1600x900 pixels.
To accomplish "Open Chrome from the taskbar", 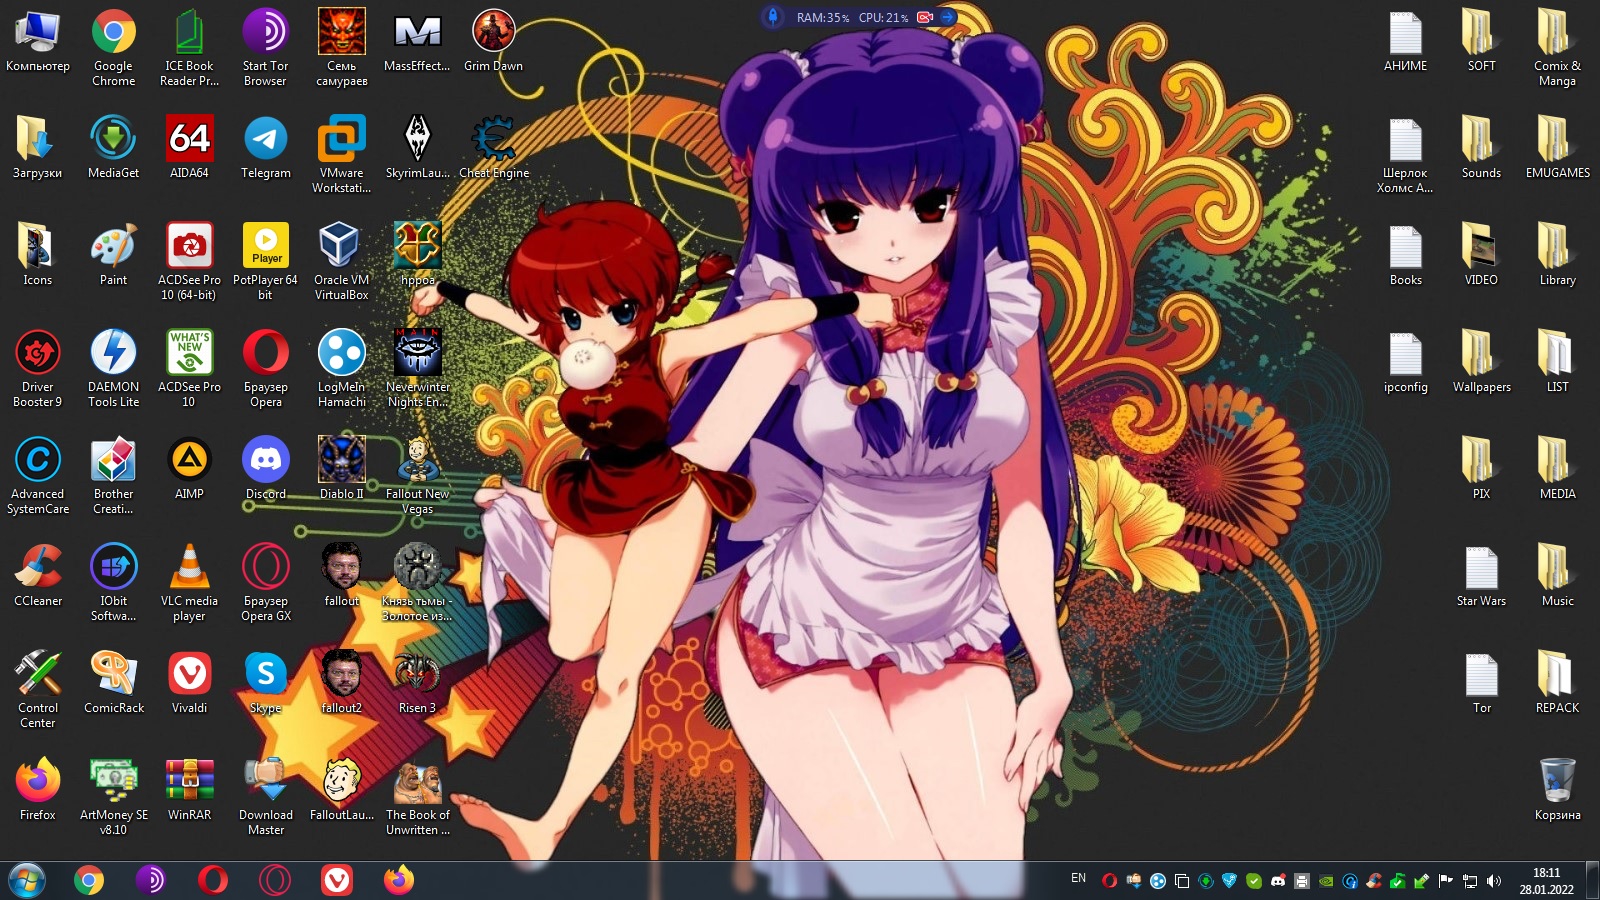I will tap(88, 880).
